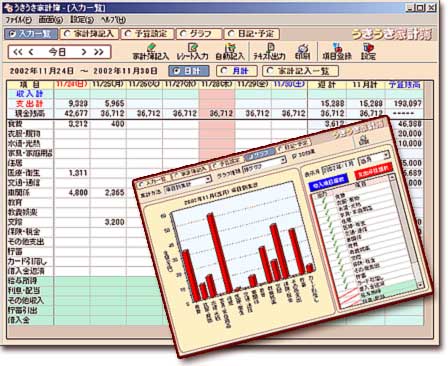Image resolution: width=448 pixels, height=366 pixels.
Task: Select the グラフ radio tab
Action: click(x=199, y=34)
